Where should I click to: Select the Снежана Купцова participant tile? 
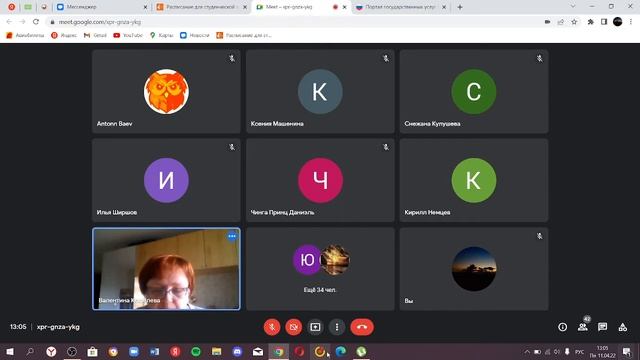pos(474,91)
